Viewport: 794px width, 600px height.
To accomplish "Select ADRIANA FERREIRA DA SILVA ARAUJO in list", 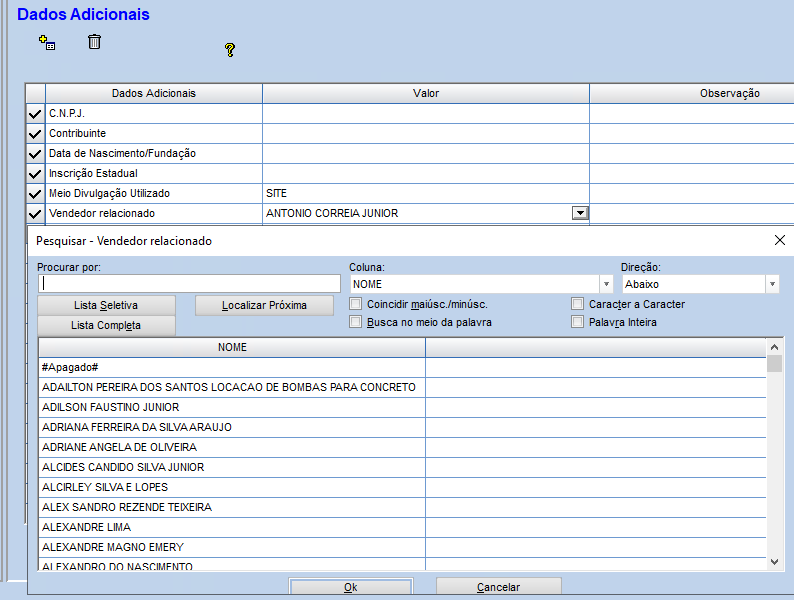I will (137, 427).
